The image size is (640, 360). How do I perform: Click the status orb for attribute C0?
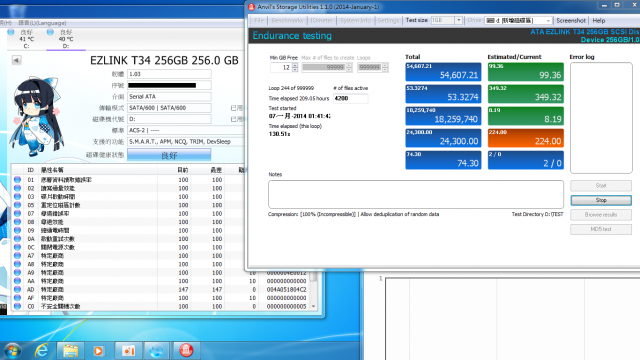[x=17, y=306]
